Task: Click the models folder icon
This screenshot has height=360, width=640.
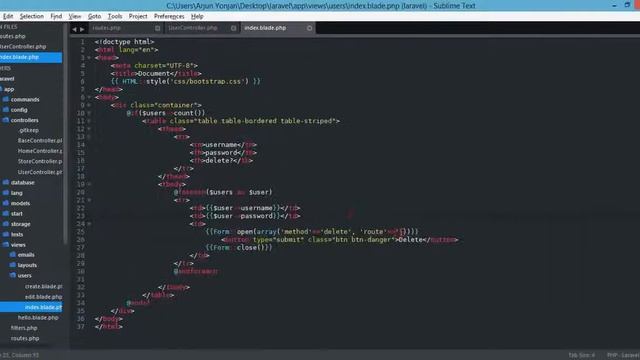Action: coord(6,203)
